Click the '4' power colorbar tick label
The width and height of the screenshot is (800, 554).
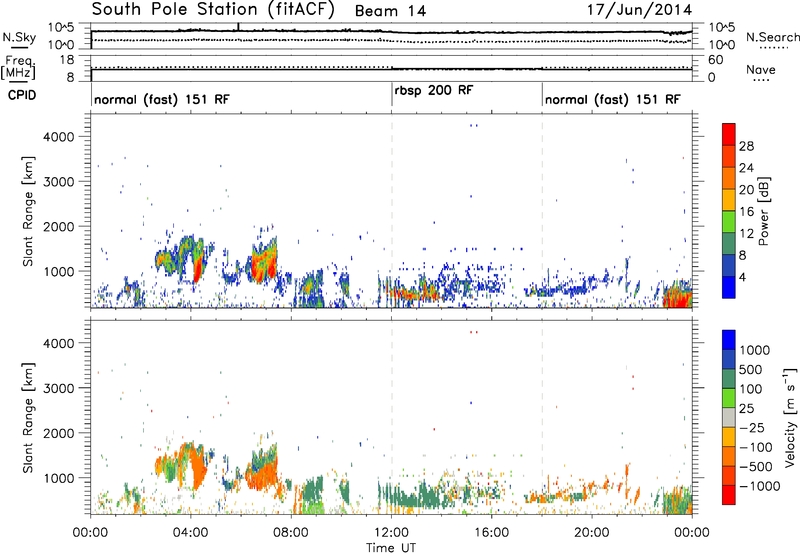coord(743,278)
